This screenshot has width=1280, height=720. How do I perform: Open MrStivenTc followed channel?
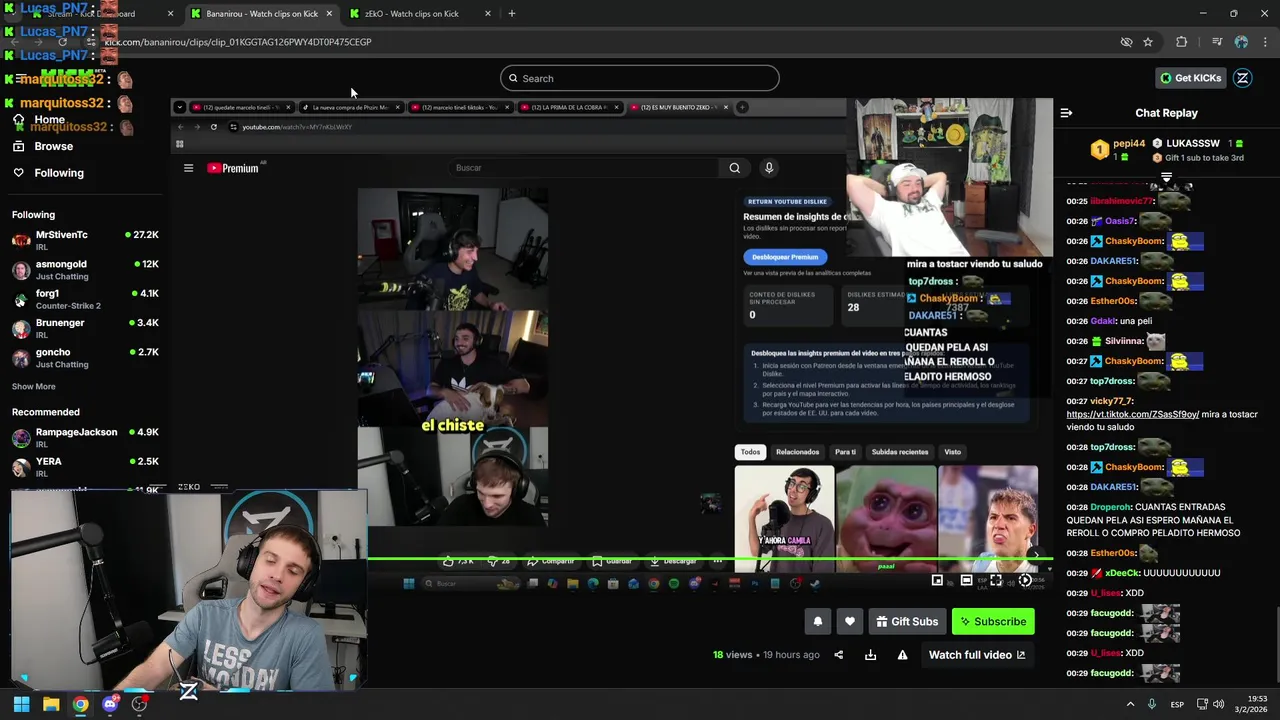click(85, 240)
